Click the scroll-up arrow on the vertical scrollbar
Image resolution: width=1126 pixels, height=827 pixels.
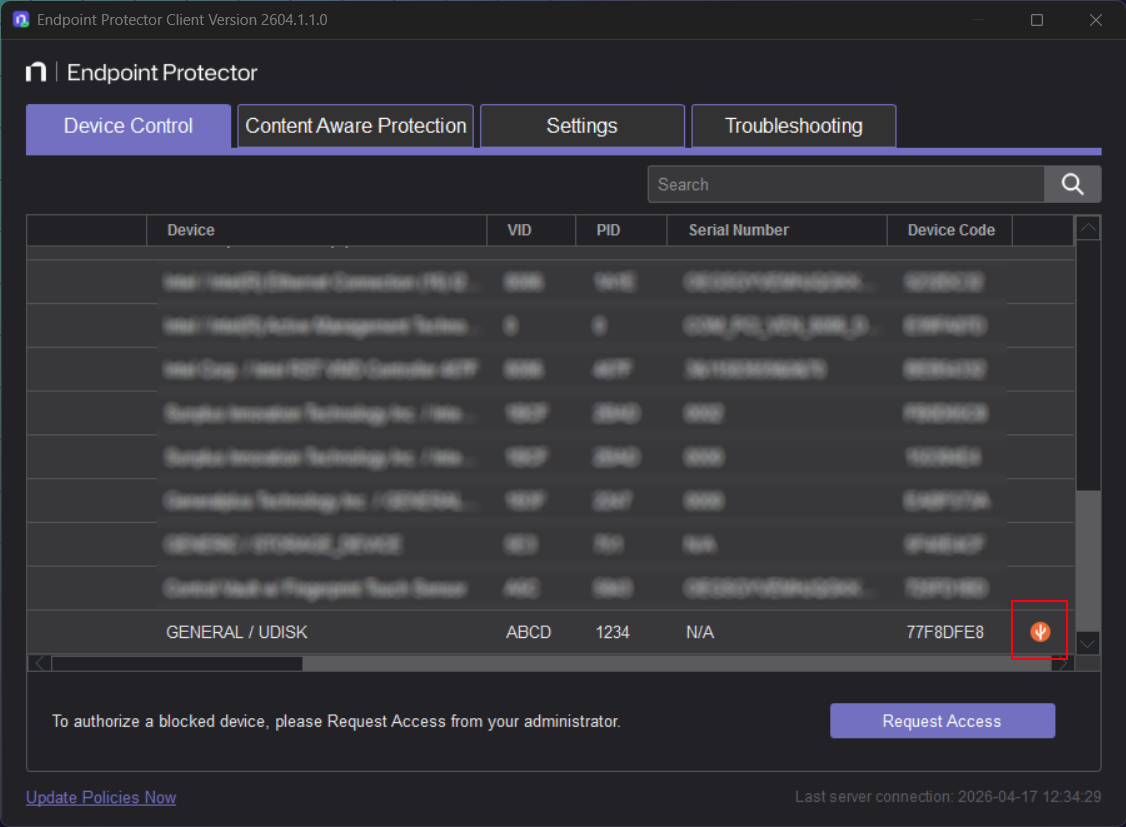pos(1088,228)
